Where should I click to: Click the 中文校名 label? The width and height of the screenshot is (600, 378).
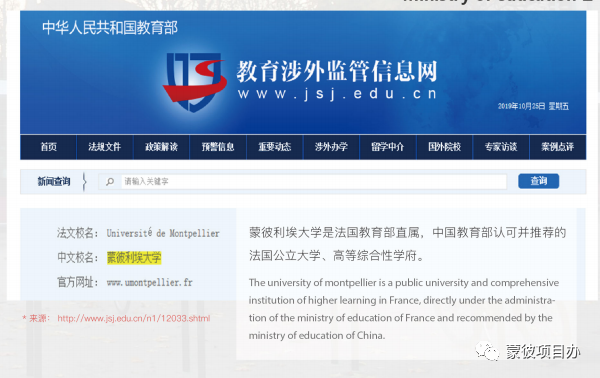pos(78,257)
